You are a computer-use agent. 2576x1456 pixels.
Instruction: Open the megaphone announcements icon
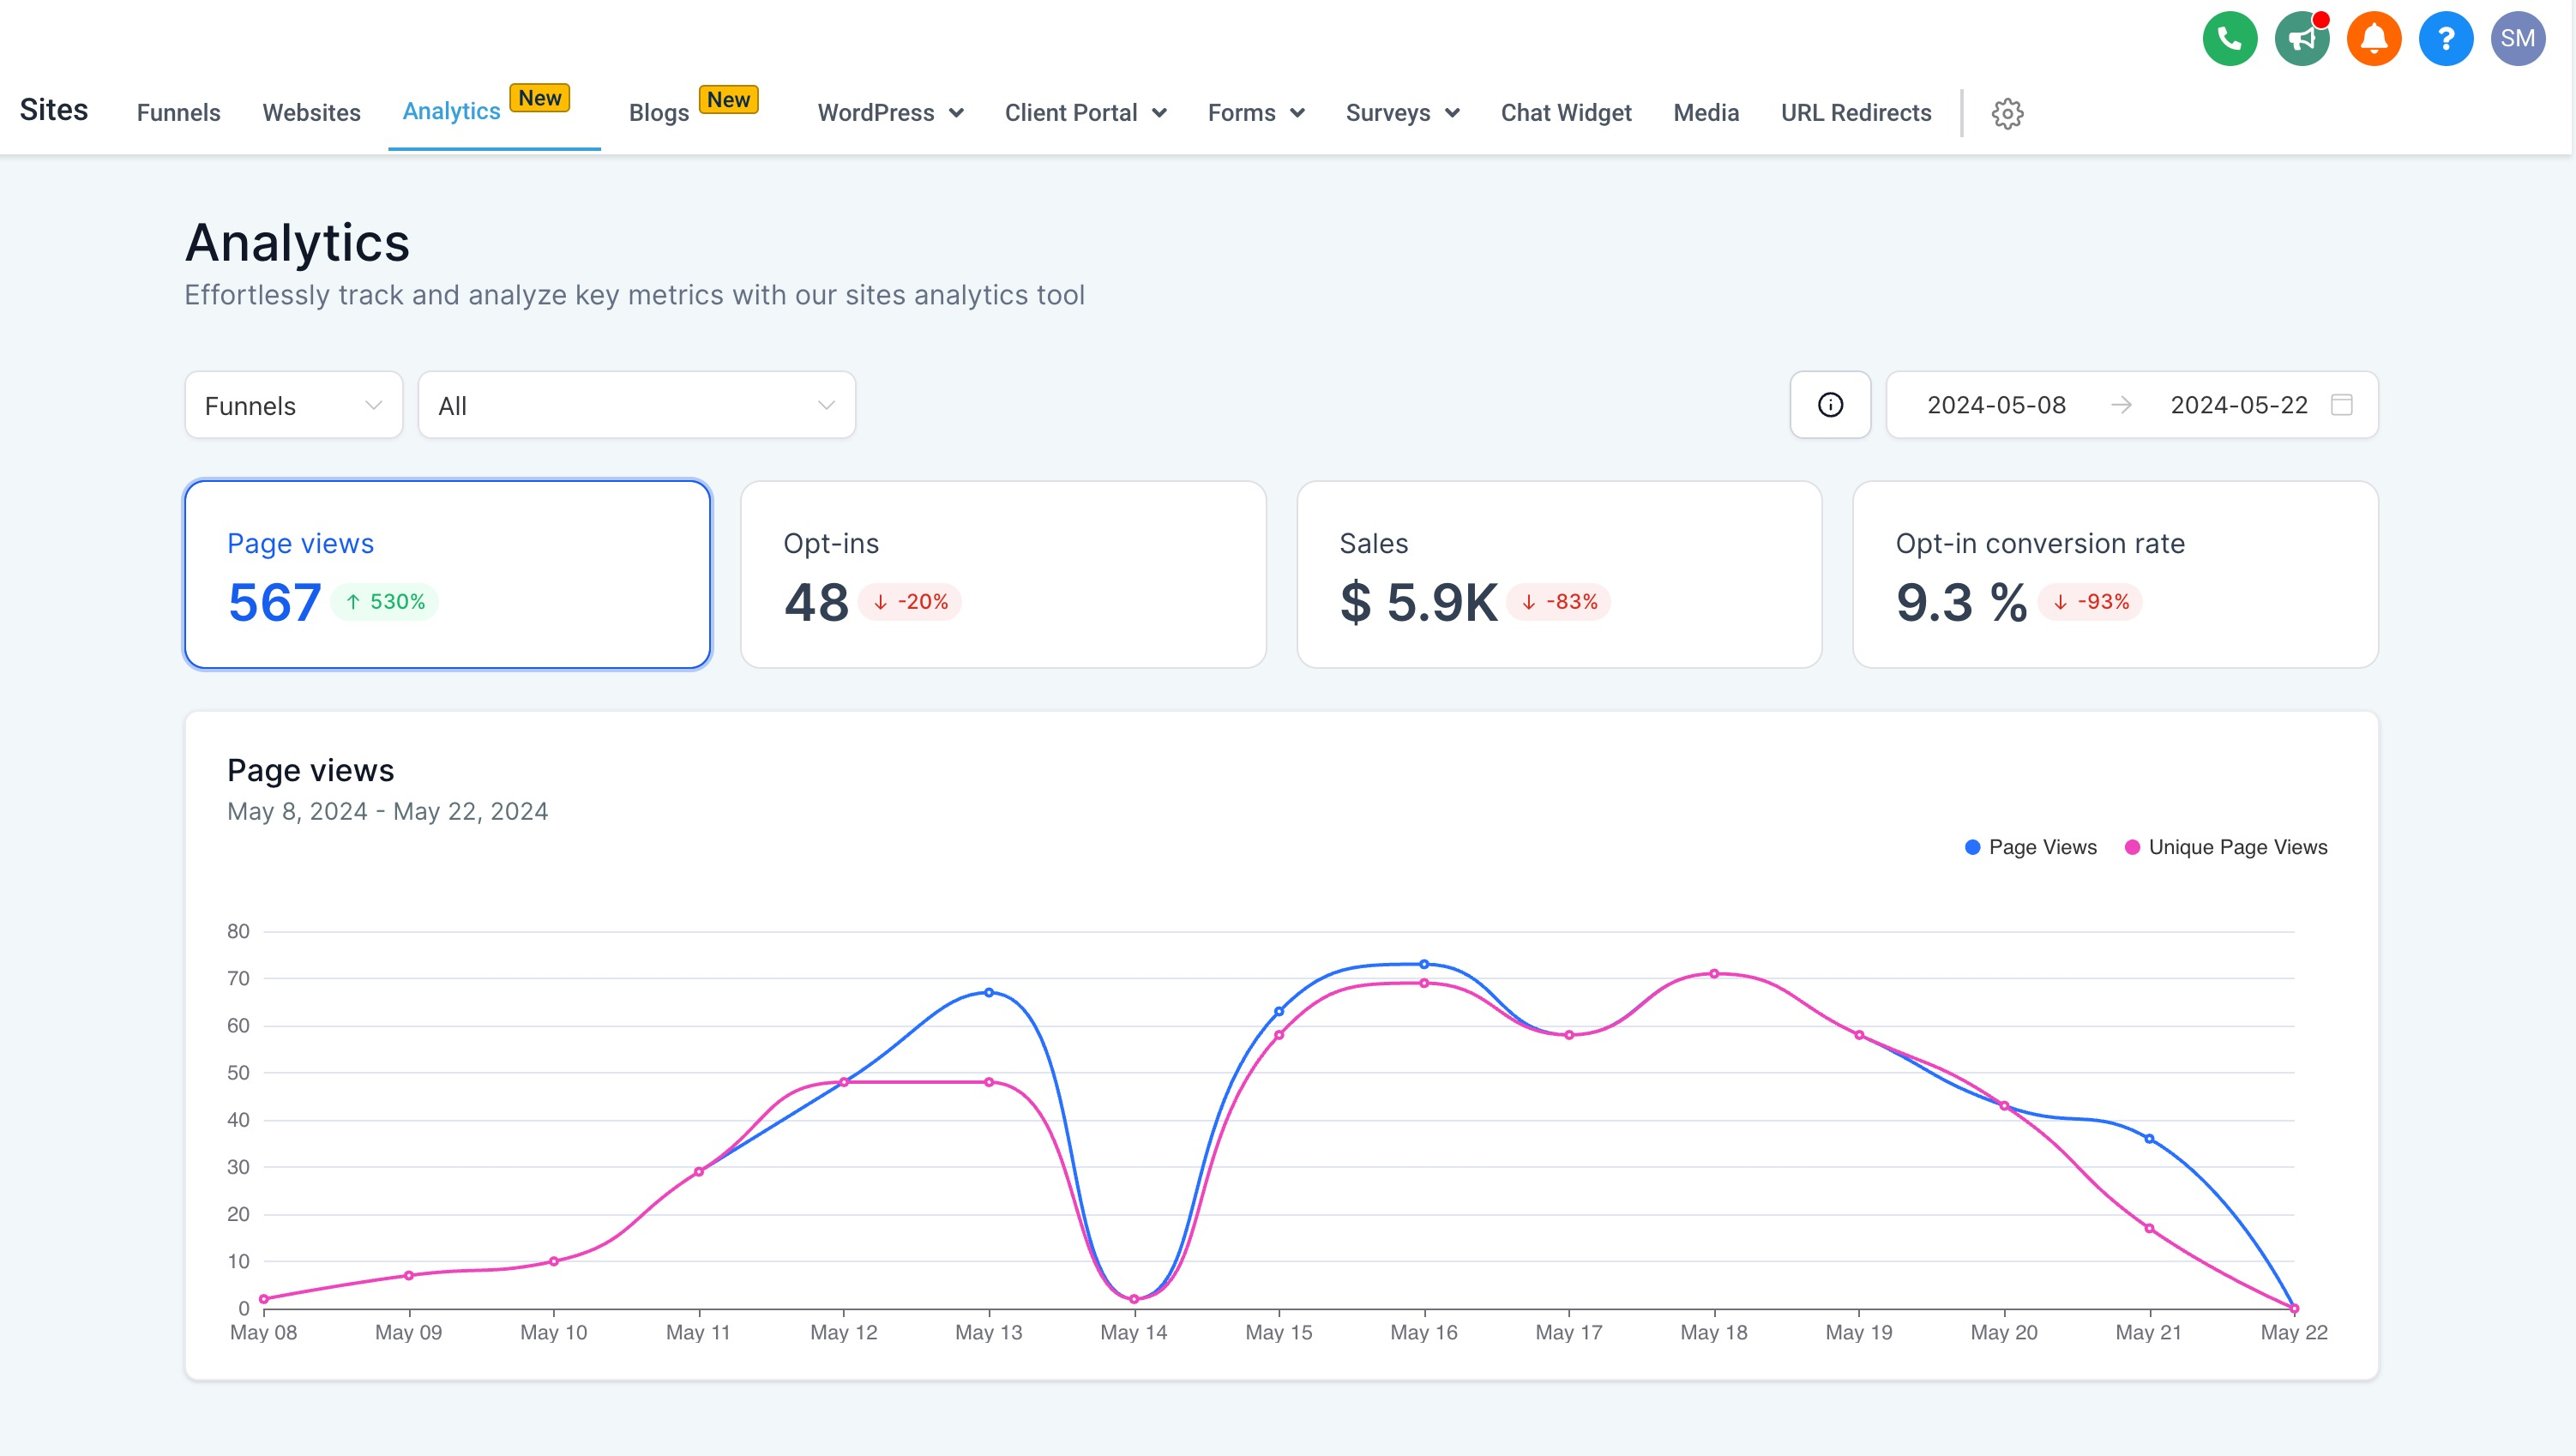coord(2301,39)
